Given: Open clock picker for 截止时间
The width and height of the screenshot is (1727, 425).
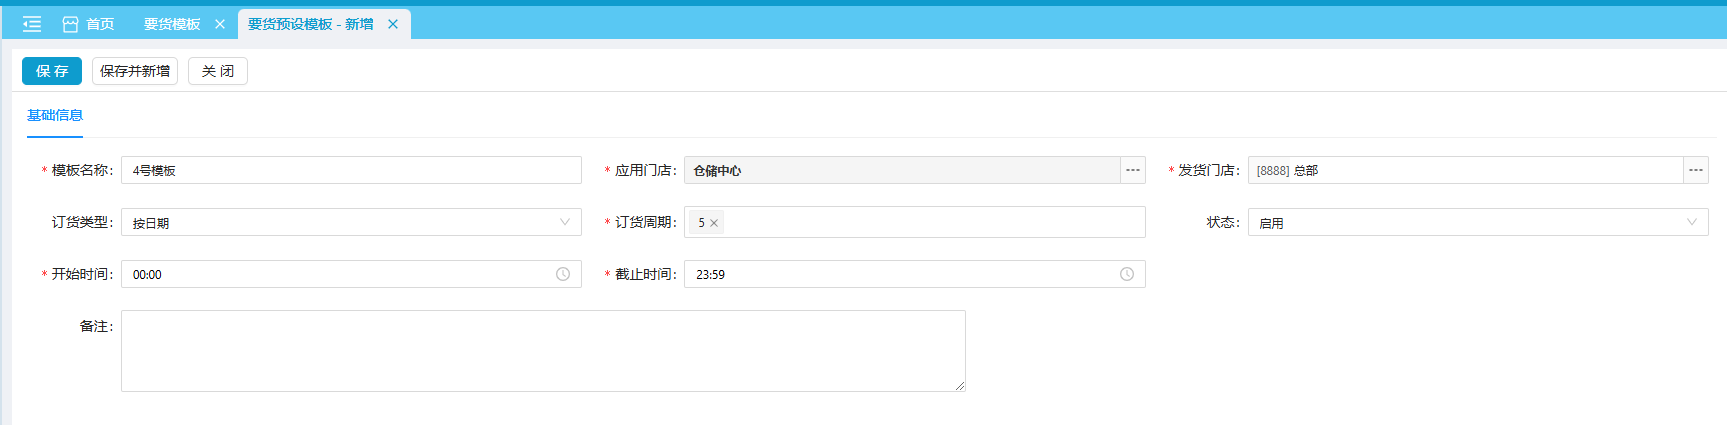Looking at the screenshot, I should coord(1126,274).
